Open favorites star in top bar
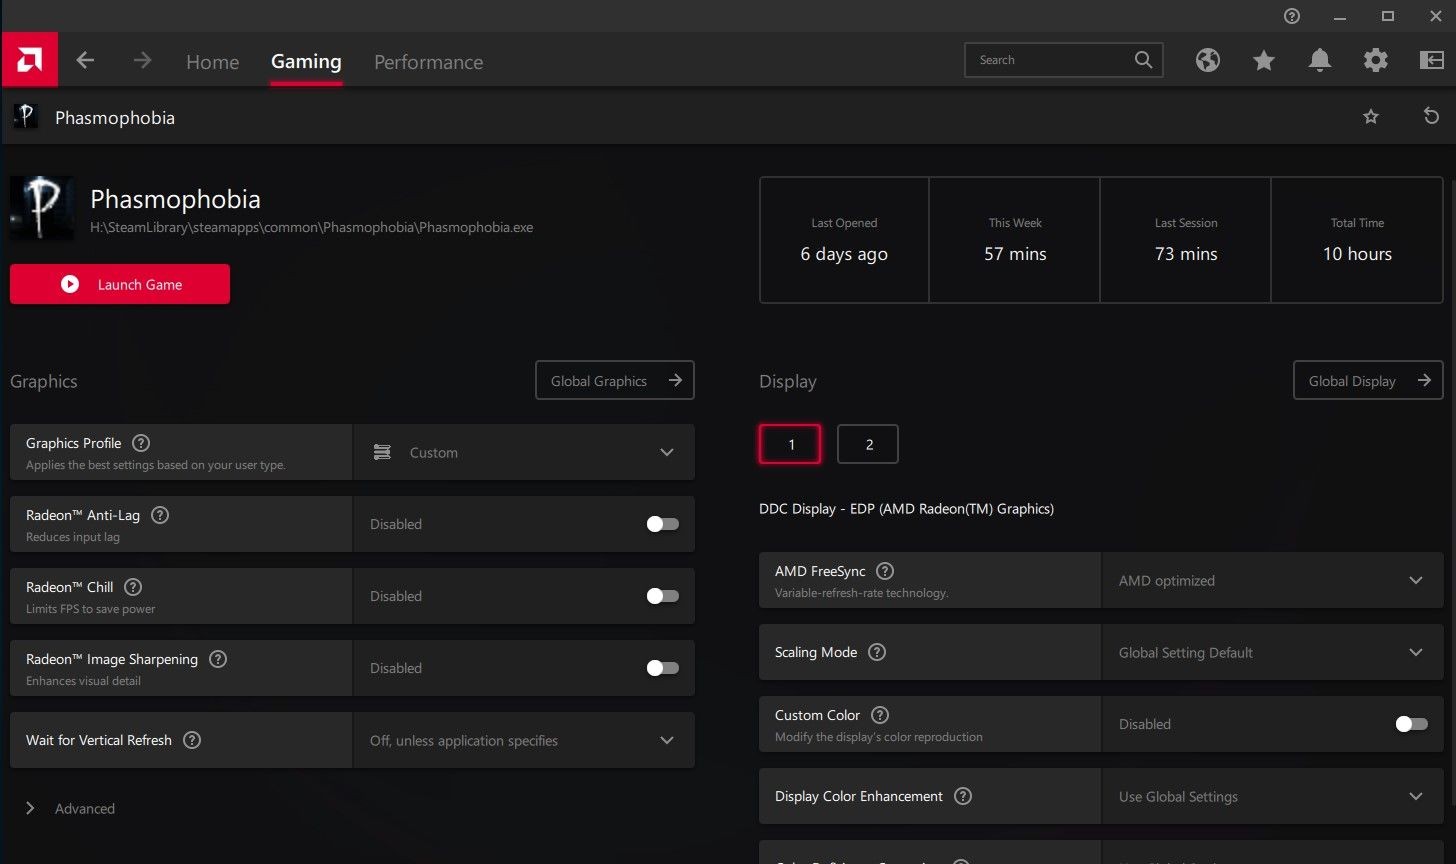 tap(1264, 61)
